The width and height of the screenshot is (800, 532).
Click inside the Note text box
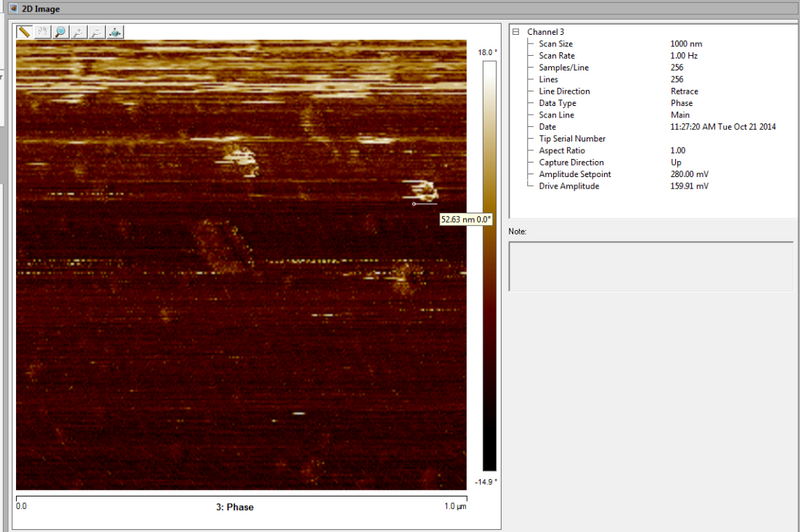pos(650,265)
